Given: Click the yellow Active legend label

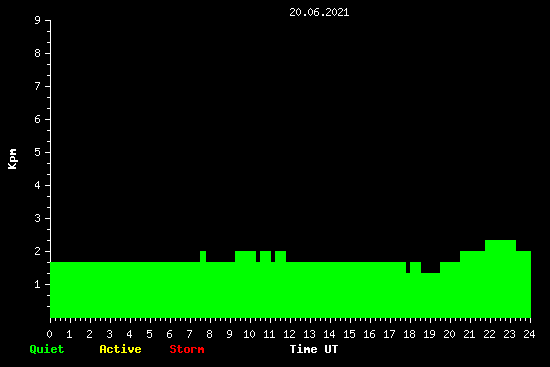Looking at the screenshot, I should [x=120, y=349].
